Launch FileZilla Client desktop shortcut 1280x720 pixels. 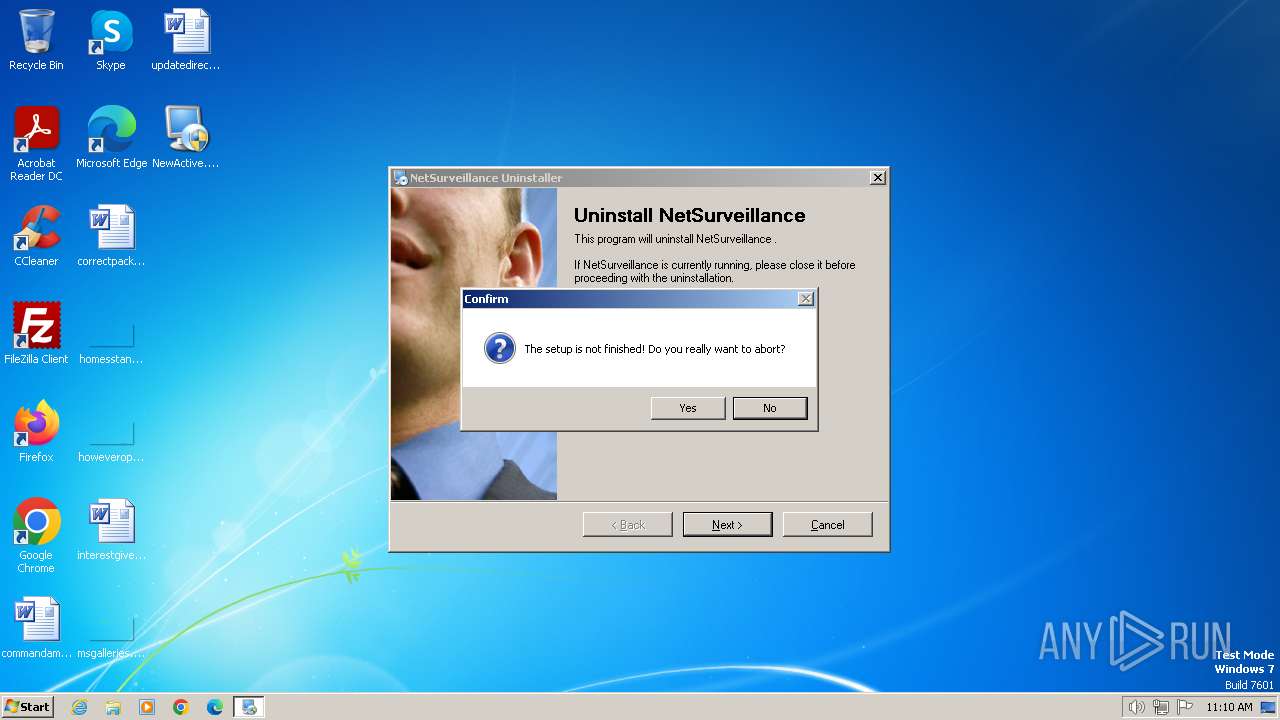point(36,334)
